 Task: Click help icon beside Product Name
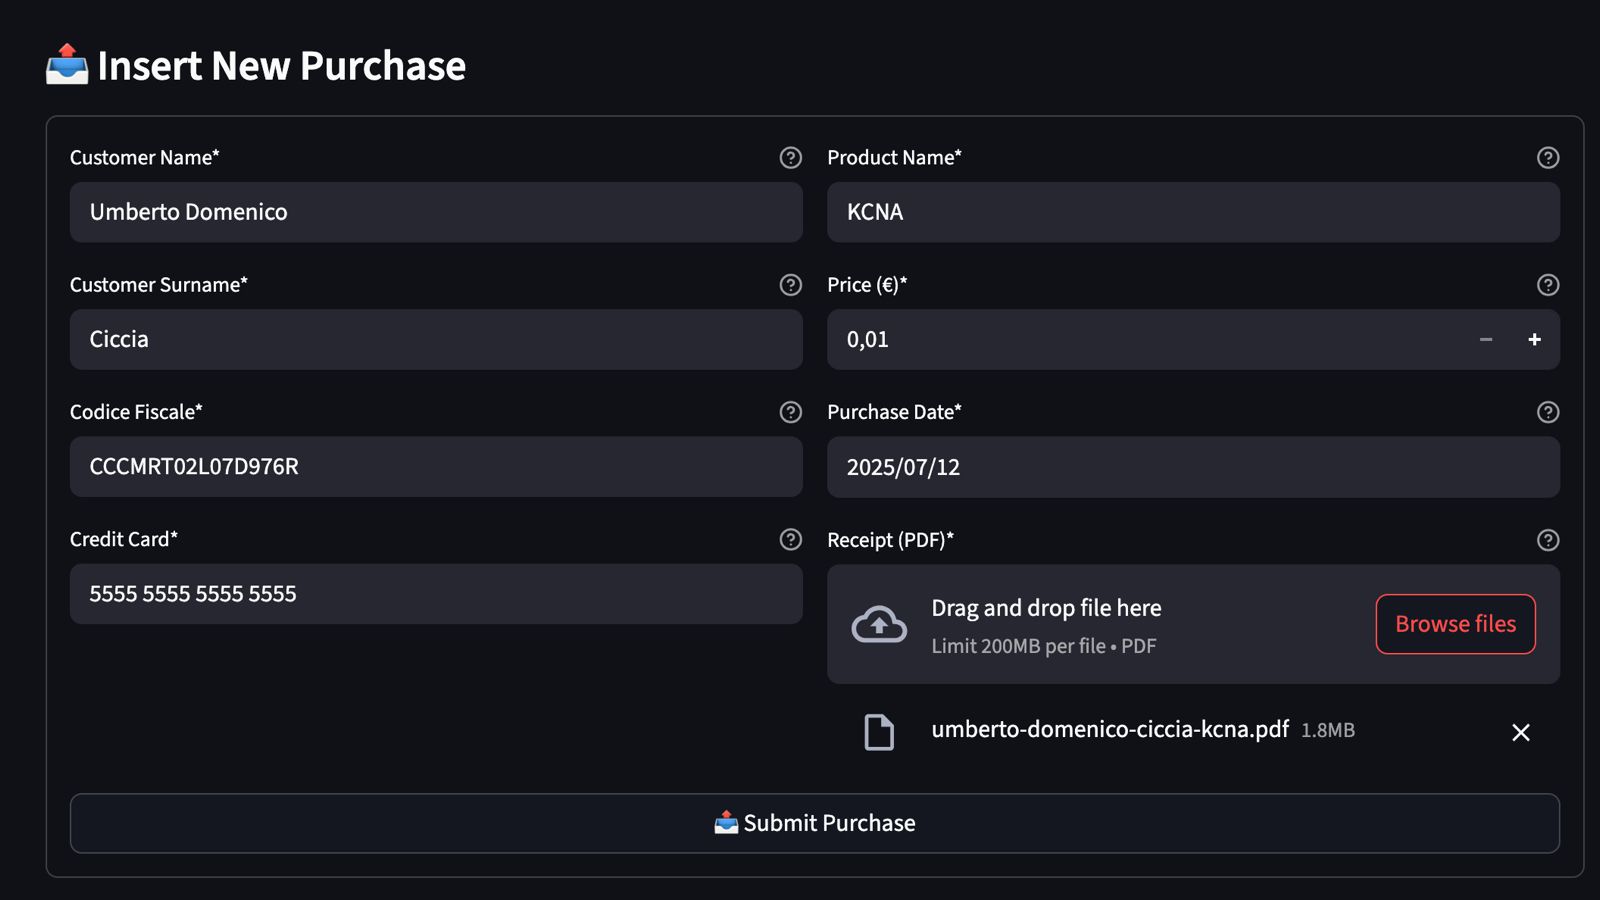pyautogui.click(x=1547, y=158)
